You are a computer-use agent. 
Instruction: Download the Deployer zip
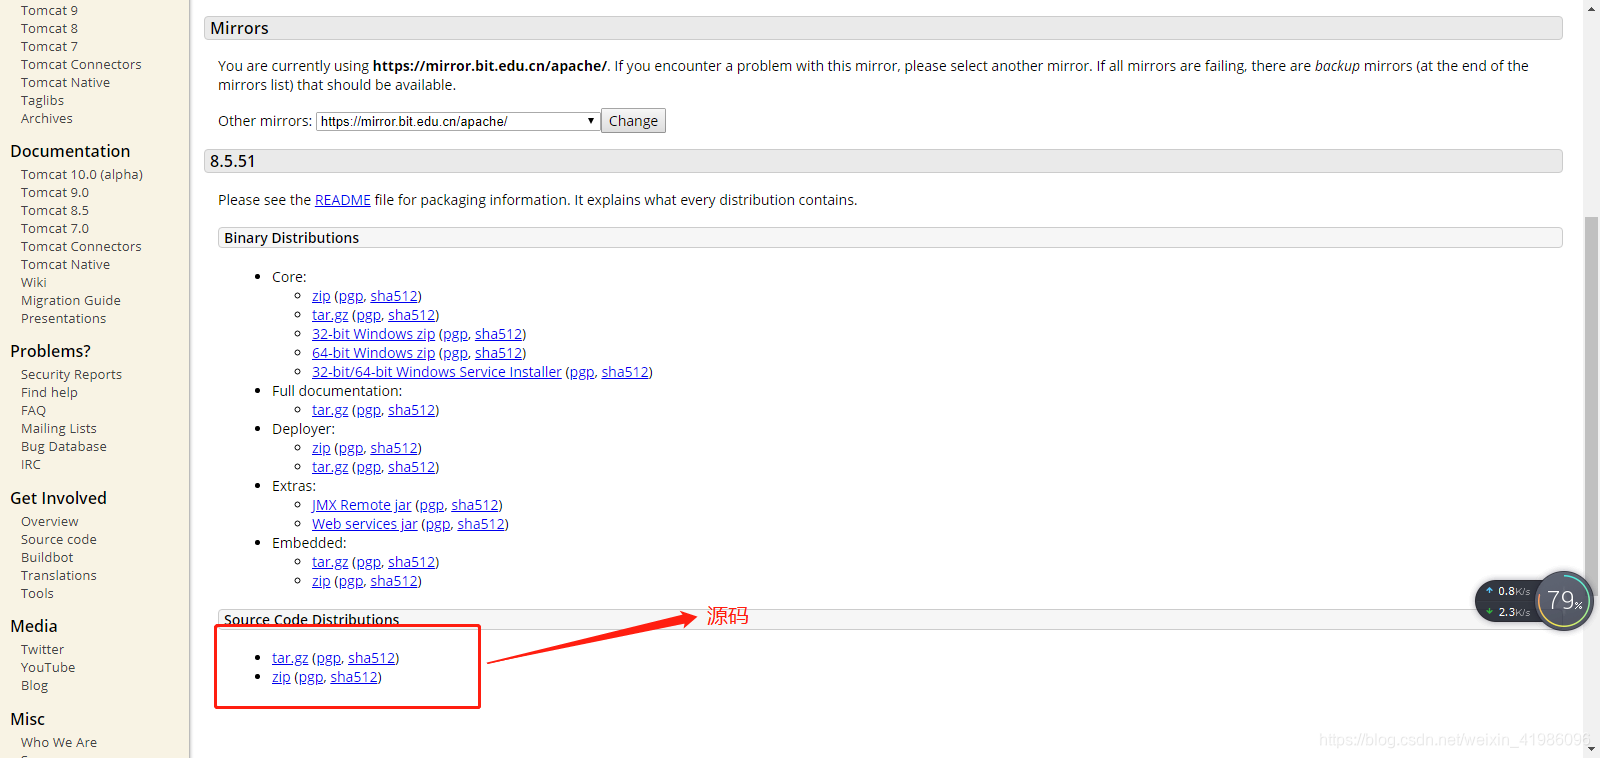(321, 448)
